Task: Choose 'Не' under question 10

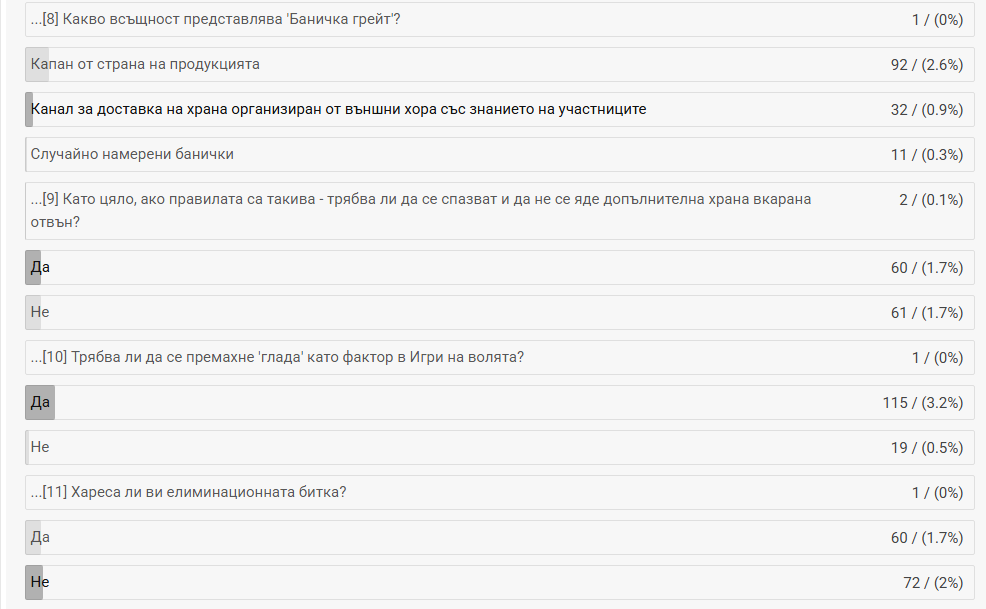Action: click(x=40, y=447)
